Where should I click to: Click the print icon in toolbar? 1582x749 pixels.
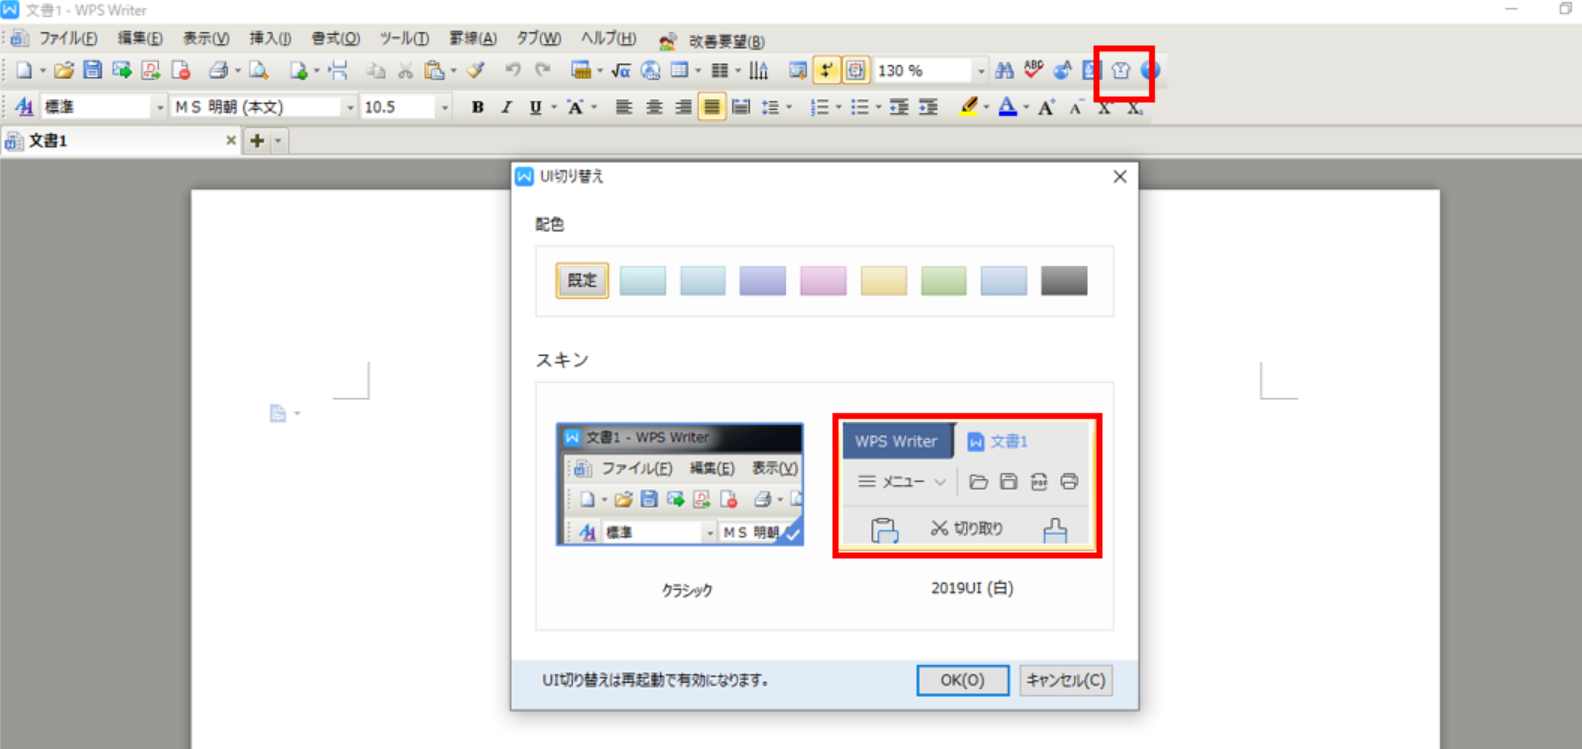218,70
